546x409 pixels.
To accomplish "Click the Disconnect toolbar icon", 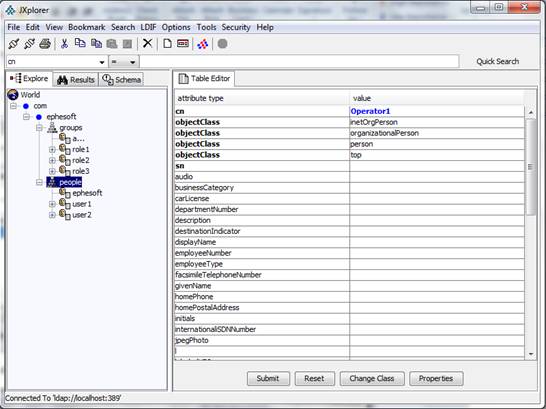I will coord(29,44).
